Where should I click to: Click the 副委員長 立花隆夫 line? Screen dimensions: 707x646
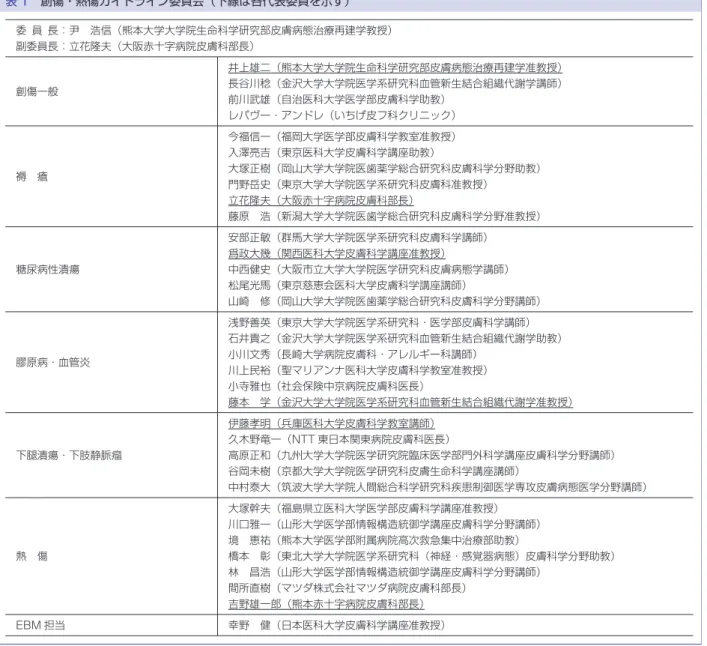[x=135, y=46]
